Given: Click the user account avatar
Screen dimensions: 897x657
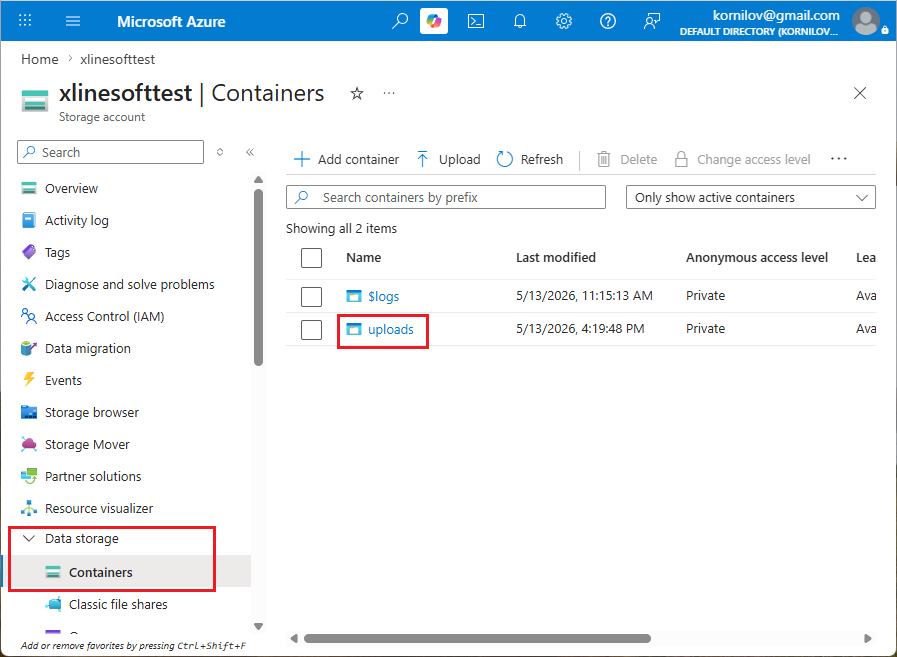Looking at the screenshot, I should pos(866,21).
